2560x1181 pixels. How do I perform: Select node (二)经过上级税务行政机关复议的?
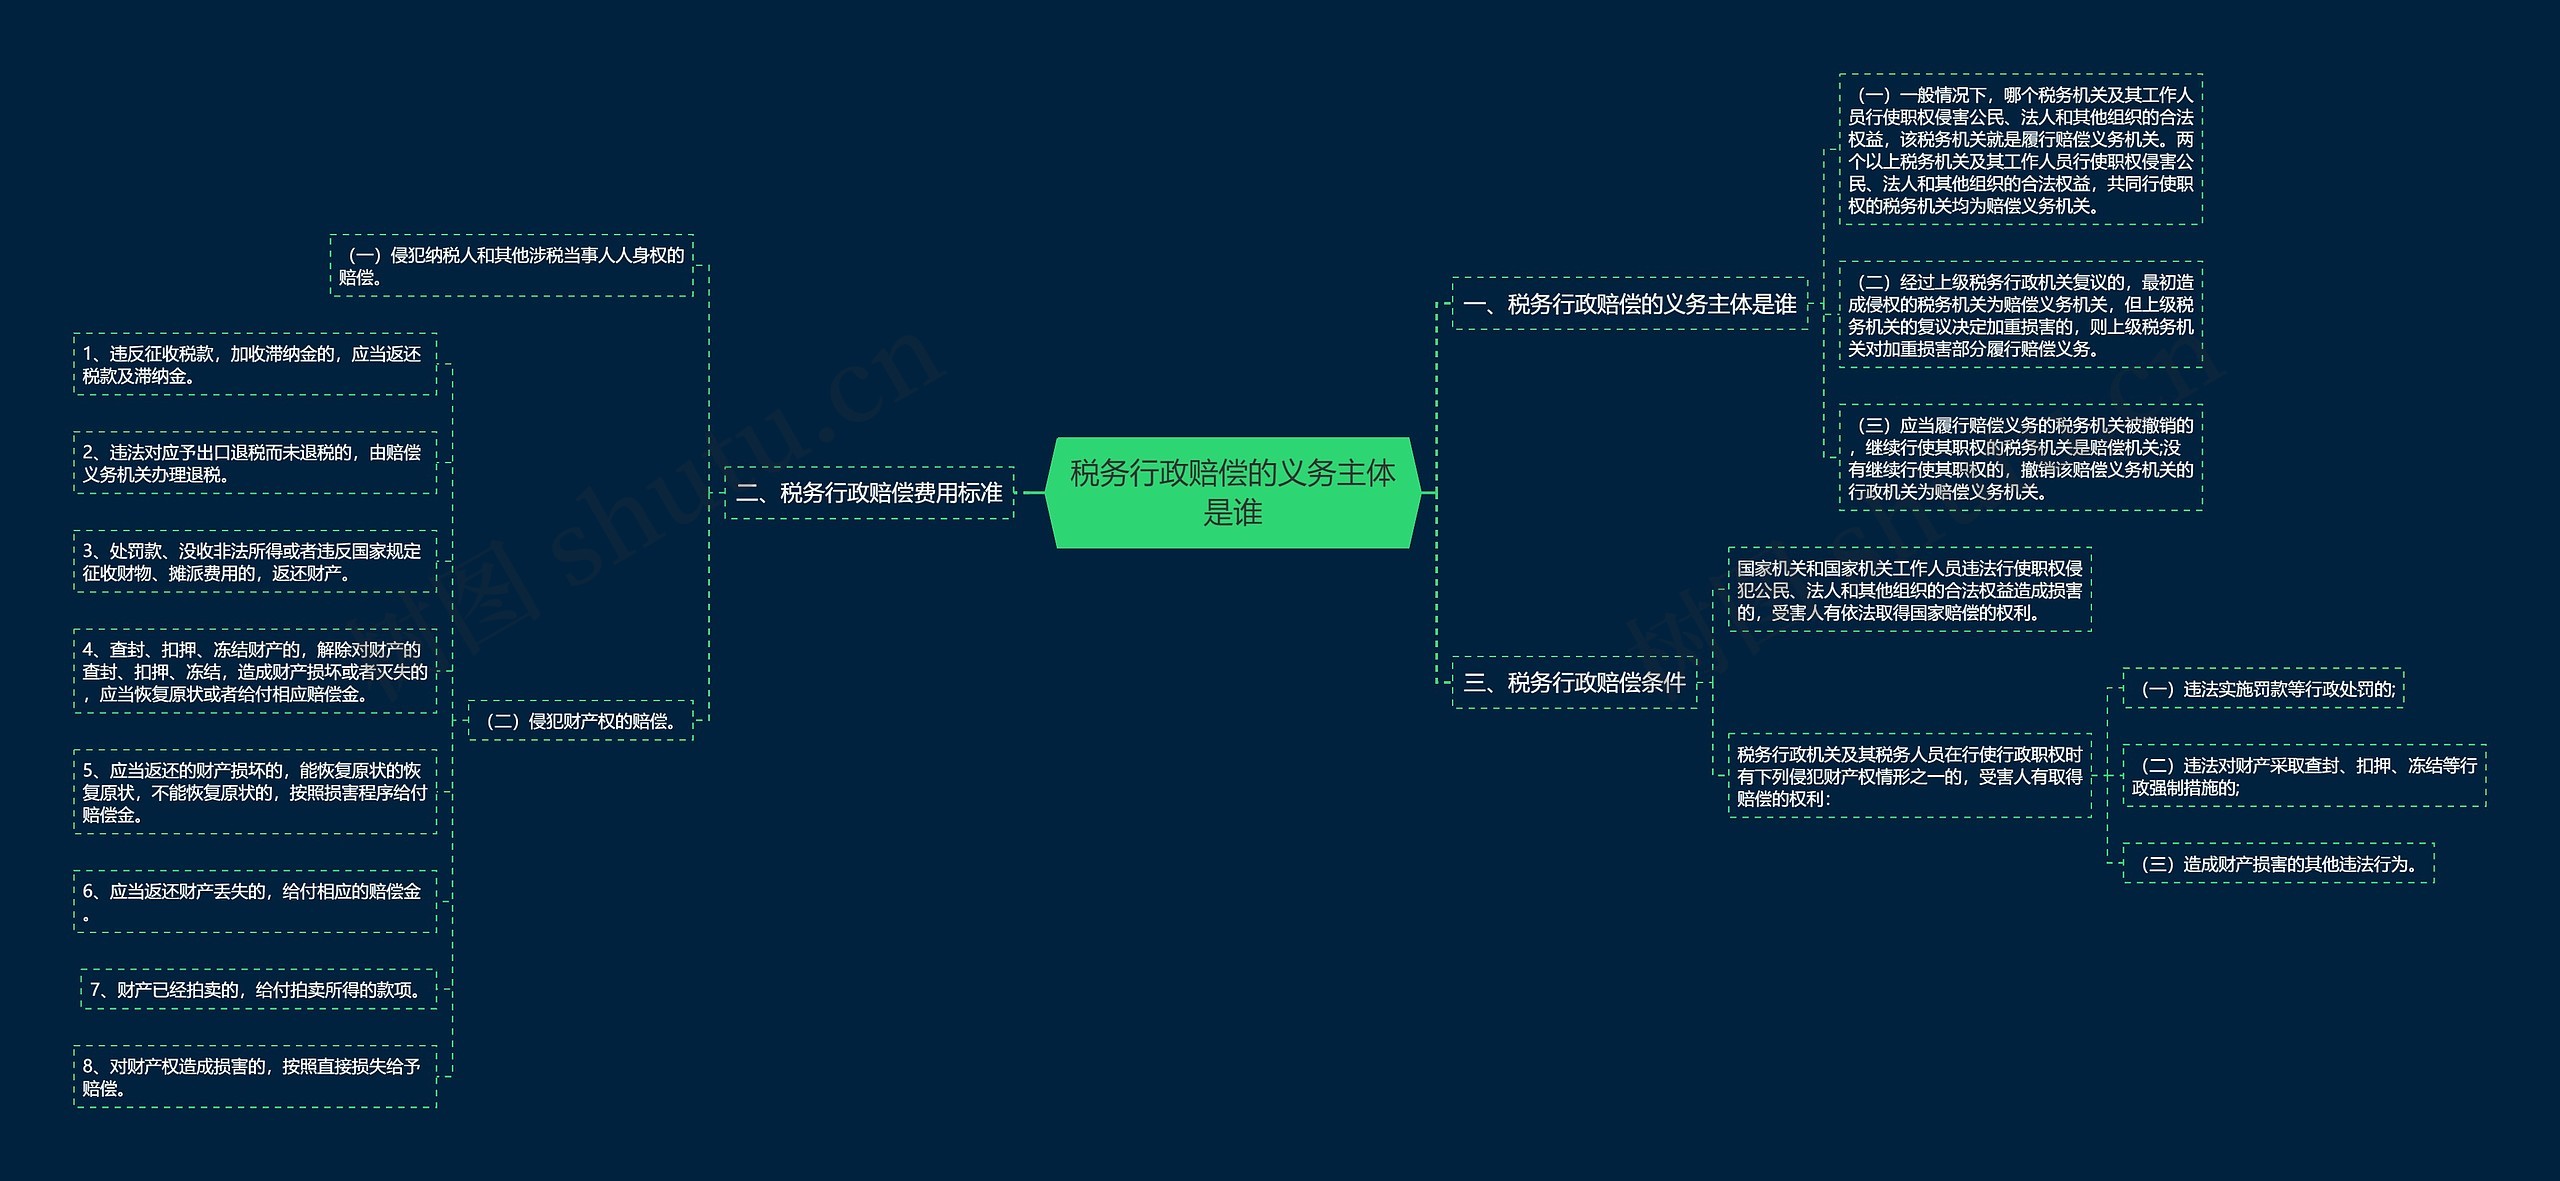click(2020, 315)
